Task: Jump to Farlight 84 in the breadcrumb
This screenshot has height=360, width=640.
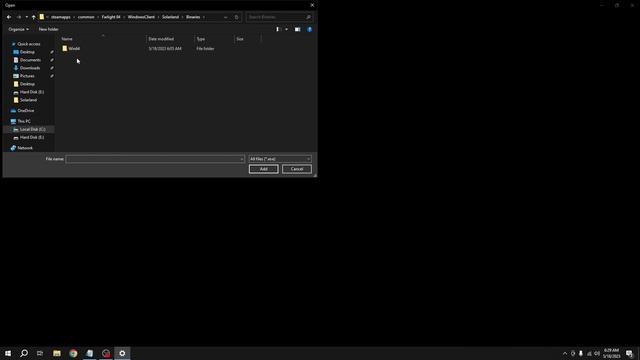Action: click(x=111, y=17)
